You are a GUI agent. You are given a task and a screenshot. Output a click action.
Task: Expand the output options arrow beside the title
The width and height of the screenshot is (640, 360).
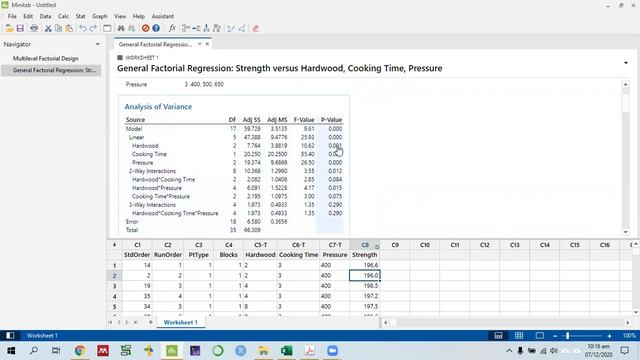626,63
